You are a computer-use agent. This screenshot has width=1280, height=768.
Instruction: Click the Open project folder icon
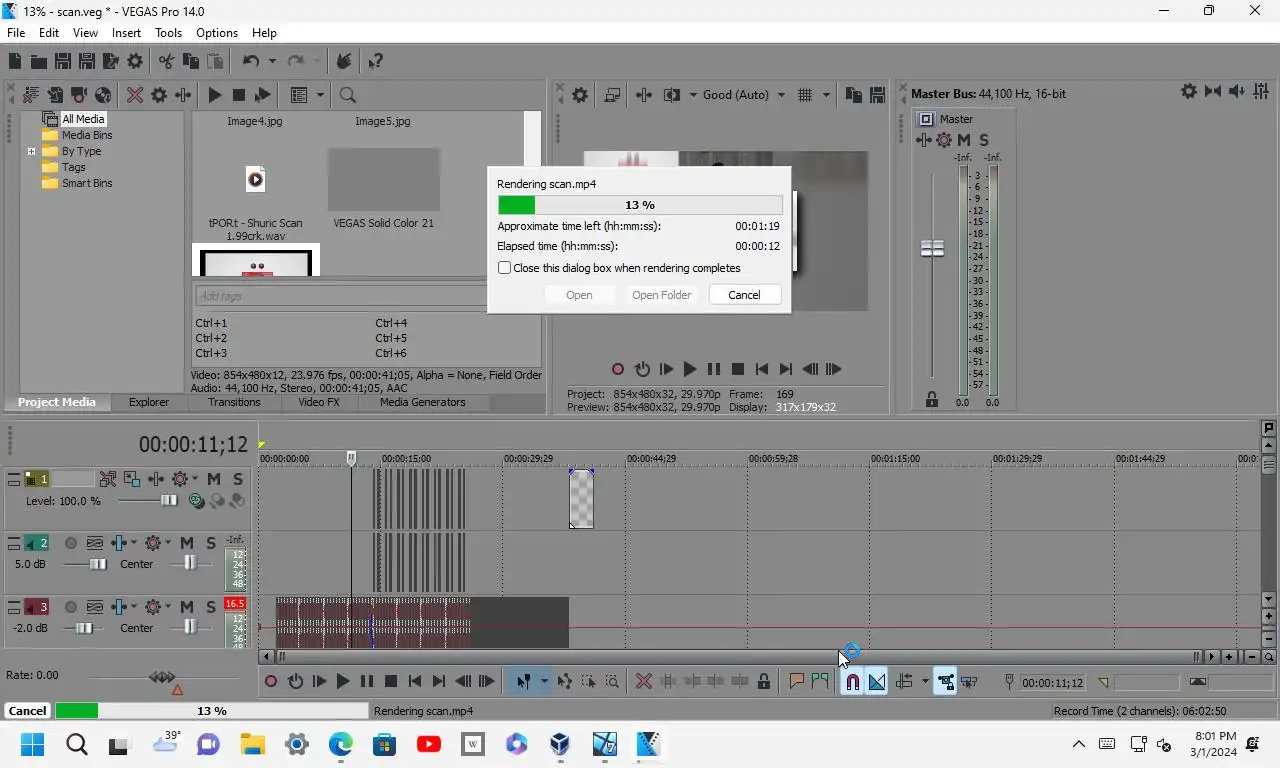[38, 61]
